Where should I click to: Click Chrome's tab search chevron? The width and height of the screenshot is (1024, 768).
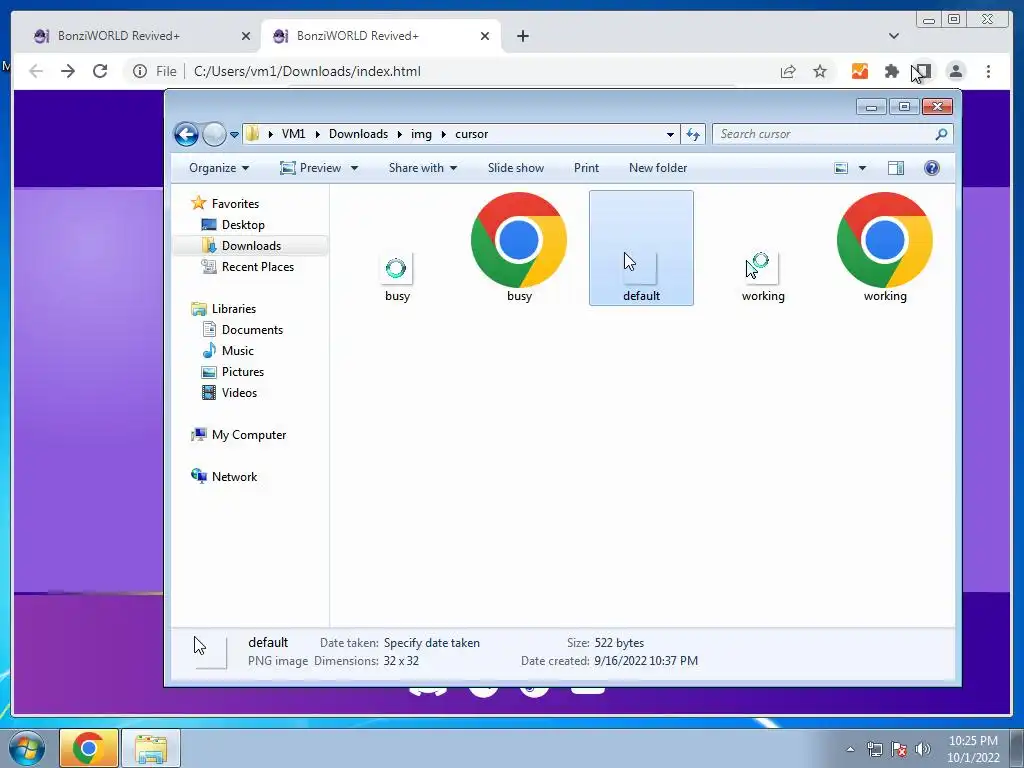click(894, 36)
